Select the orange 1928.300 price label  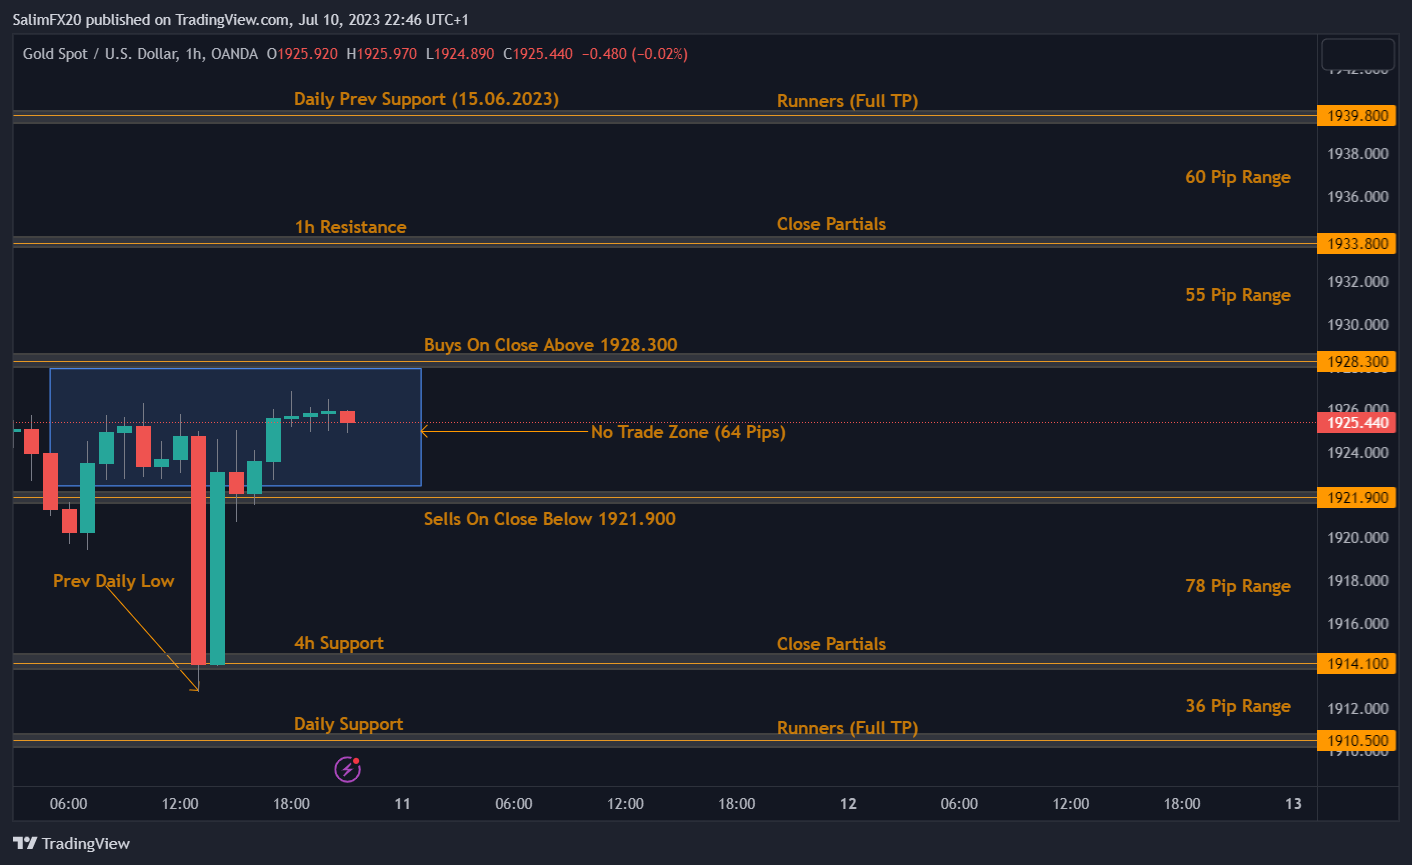pos(1356,361)
